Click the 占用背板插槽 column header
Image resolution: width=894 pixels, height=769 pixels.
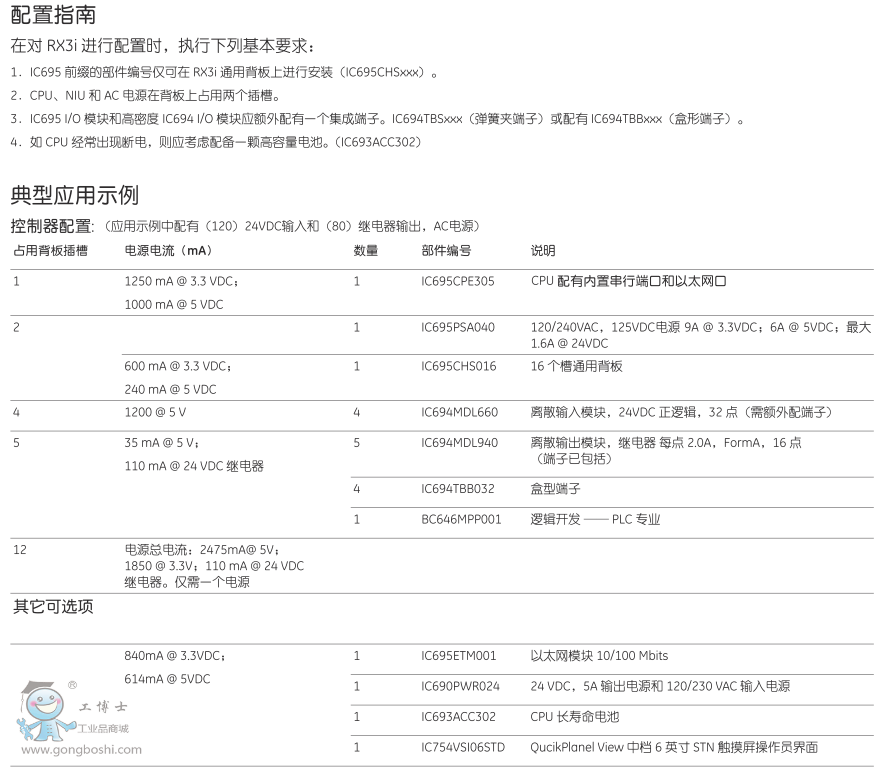[50, 251]
